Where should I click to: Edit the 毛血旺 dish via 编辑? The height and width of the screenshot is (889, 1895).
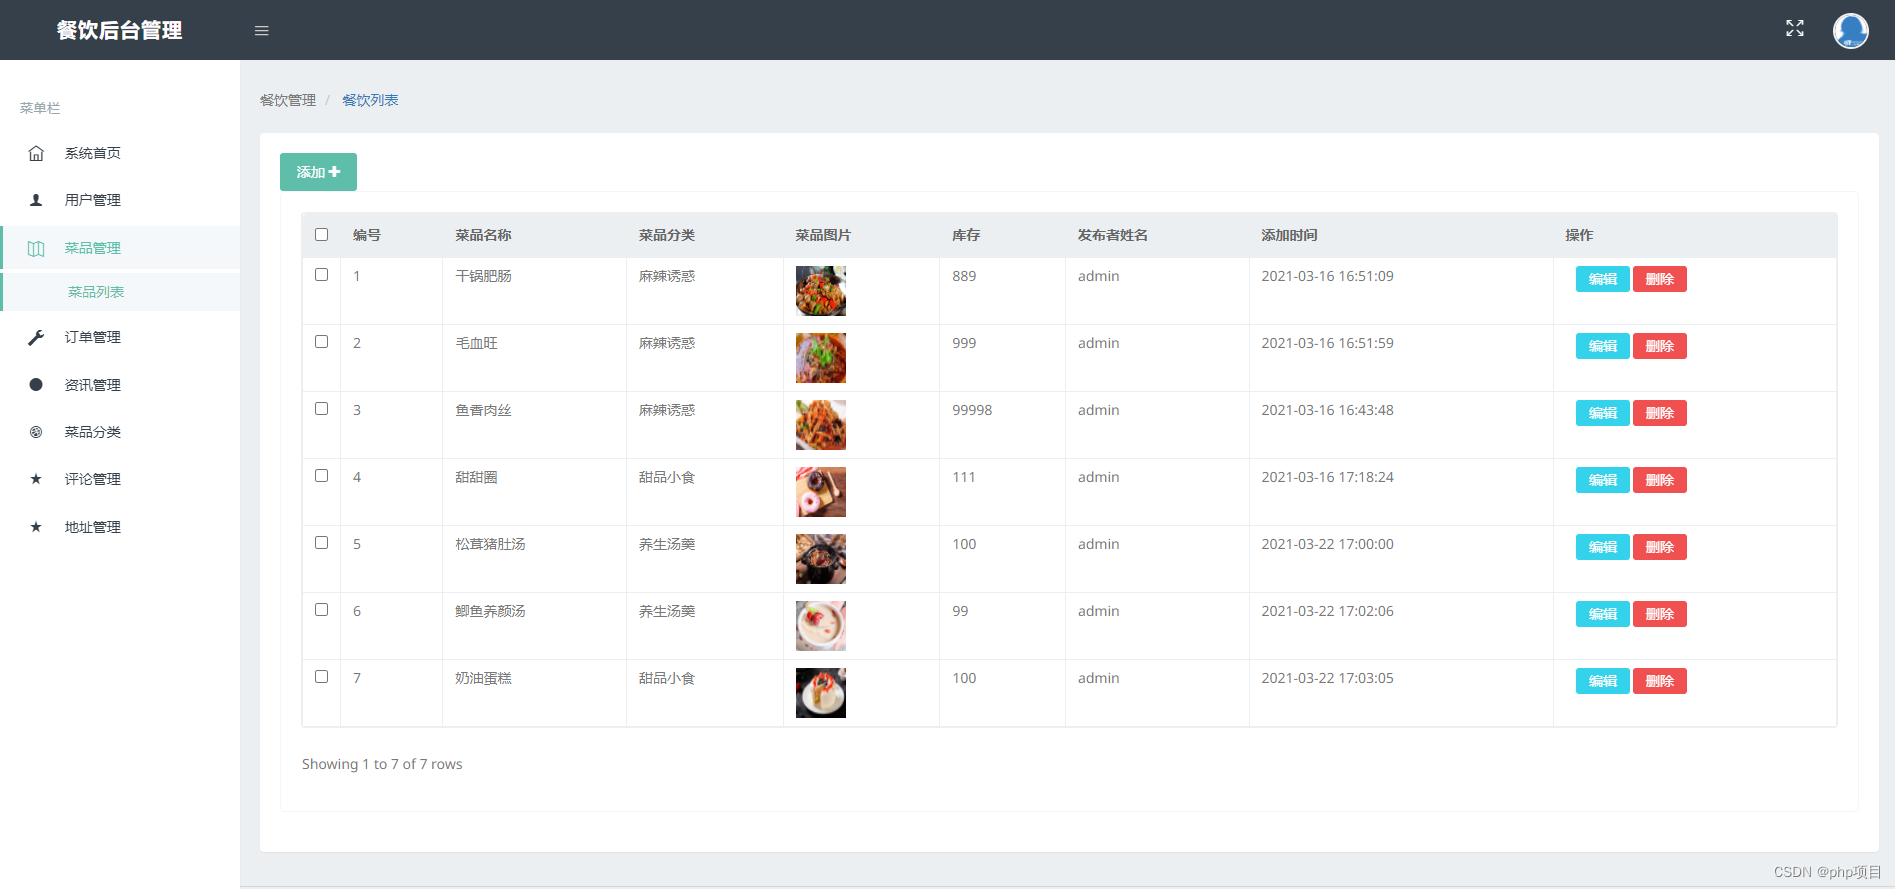[1602, 346]
